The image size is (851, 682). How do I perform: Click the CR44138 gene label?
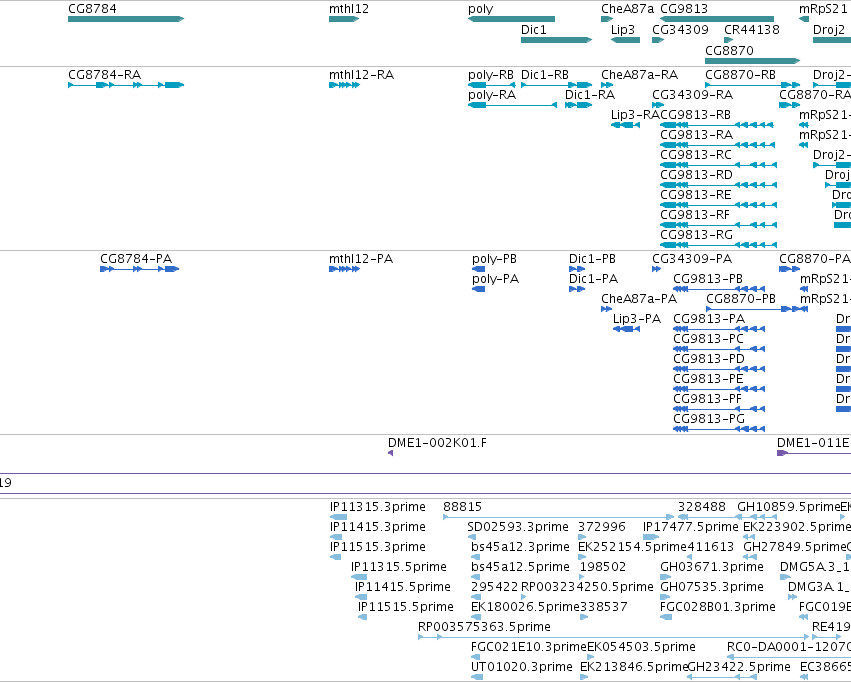point(752,29)
